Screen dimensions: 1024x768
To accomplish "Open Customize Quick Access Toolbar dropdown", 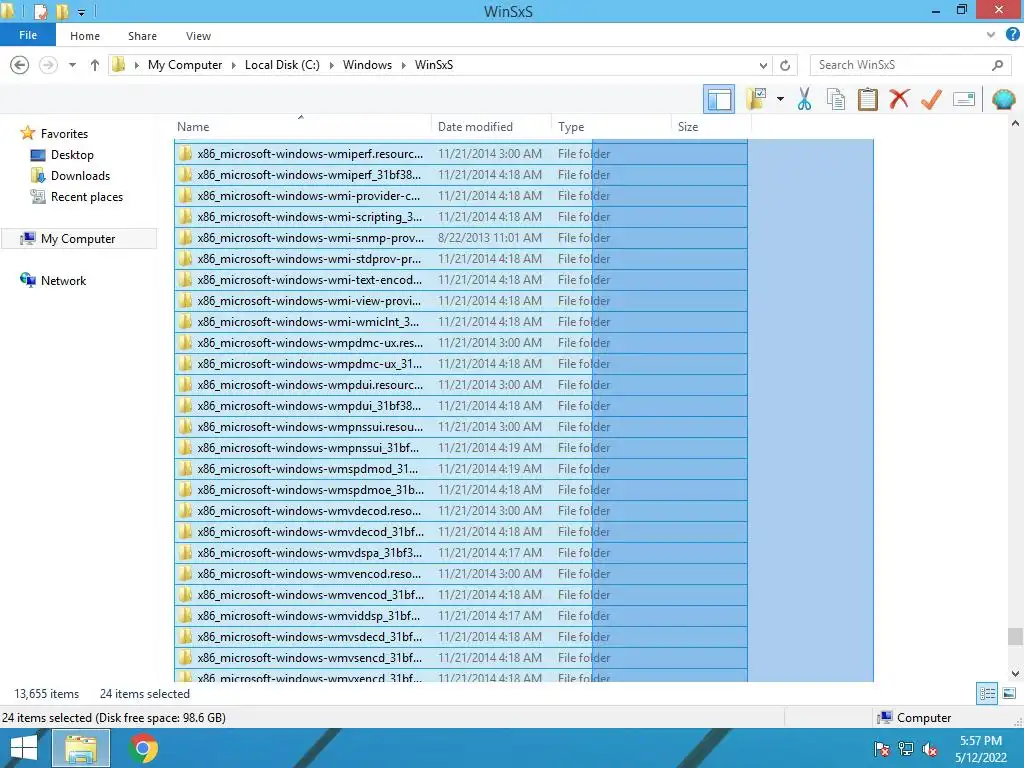I will 82,12.
